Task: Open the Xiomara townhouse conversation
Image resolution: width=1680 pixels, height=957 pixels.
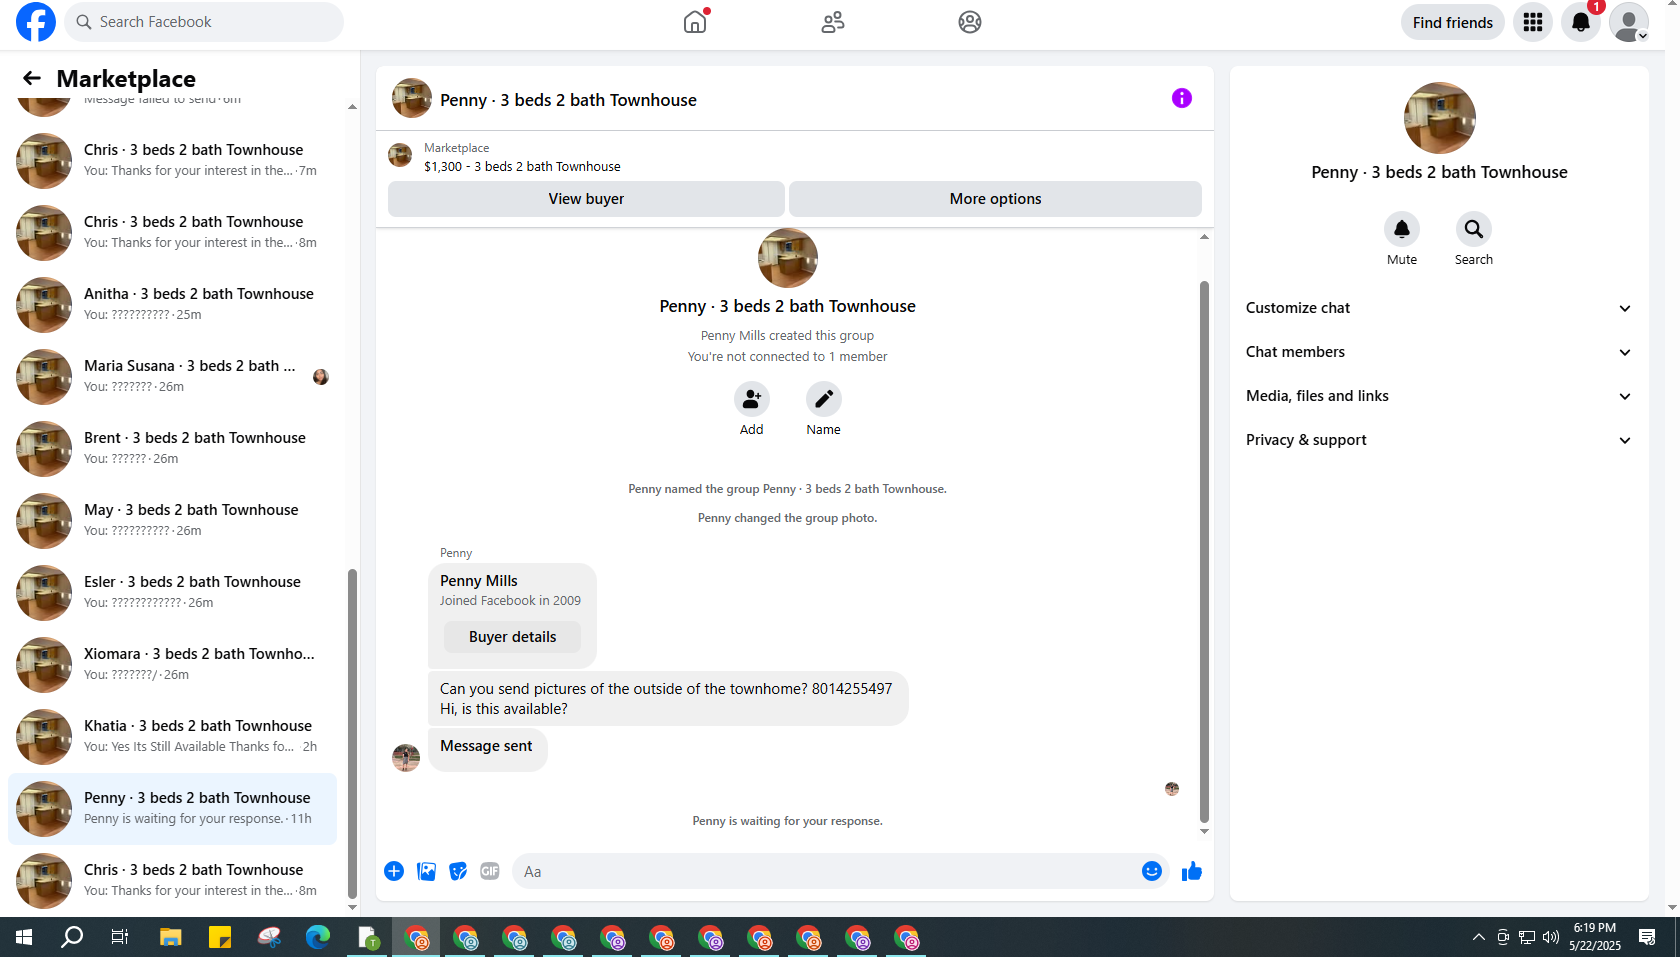Action: (x=173, y=664)
